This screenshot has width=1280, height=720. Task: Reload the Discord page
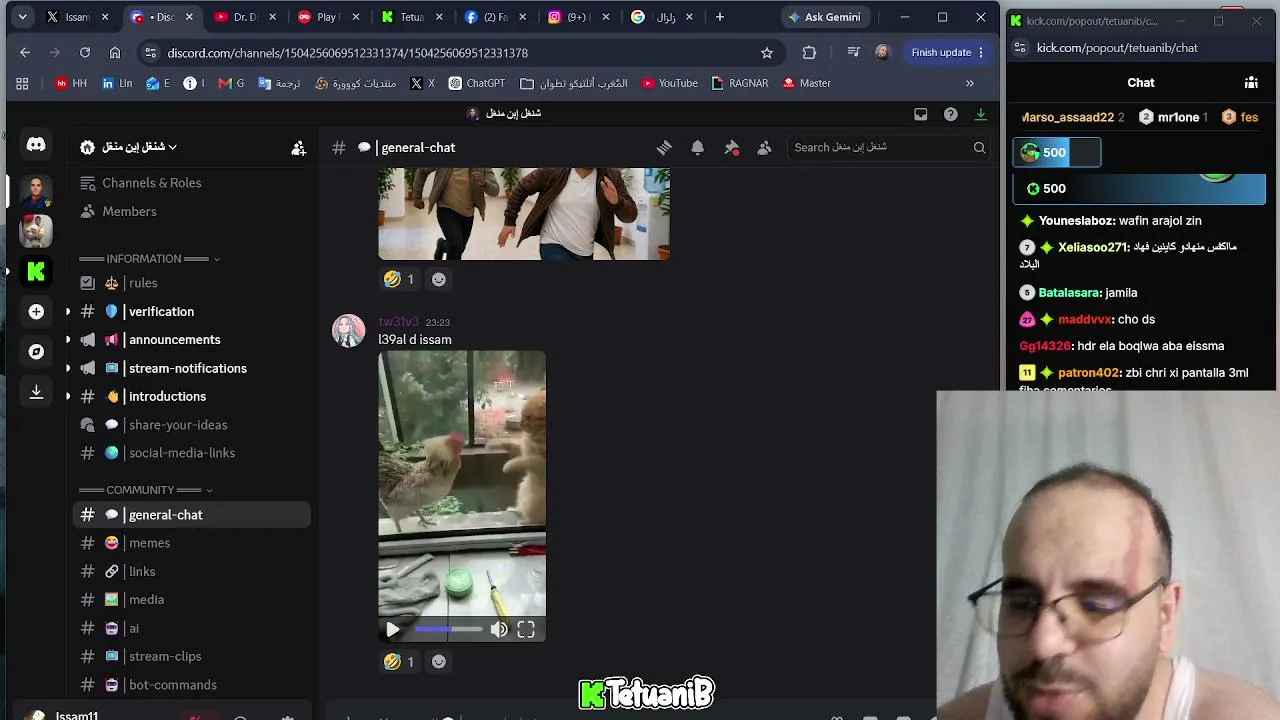pyautogui.click(x=85, y=53)
